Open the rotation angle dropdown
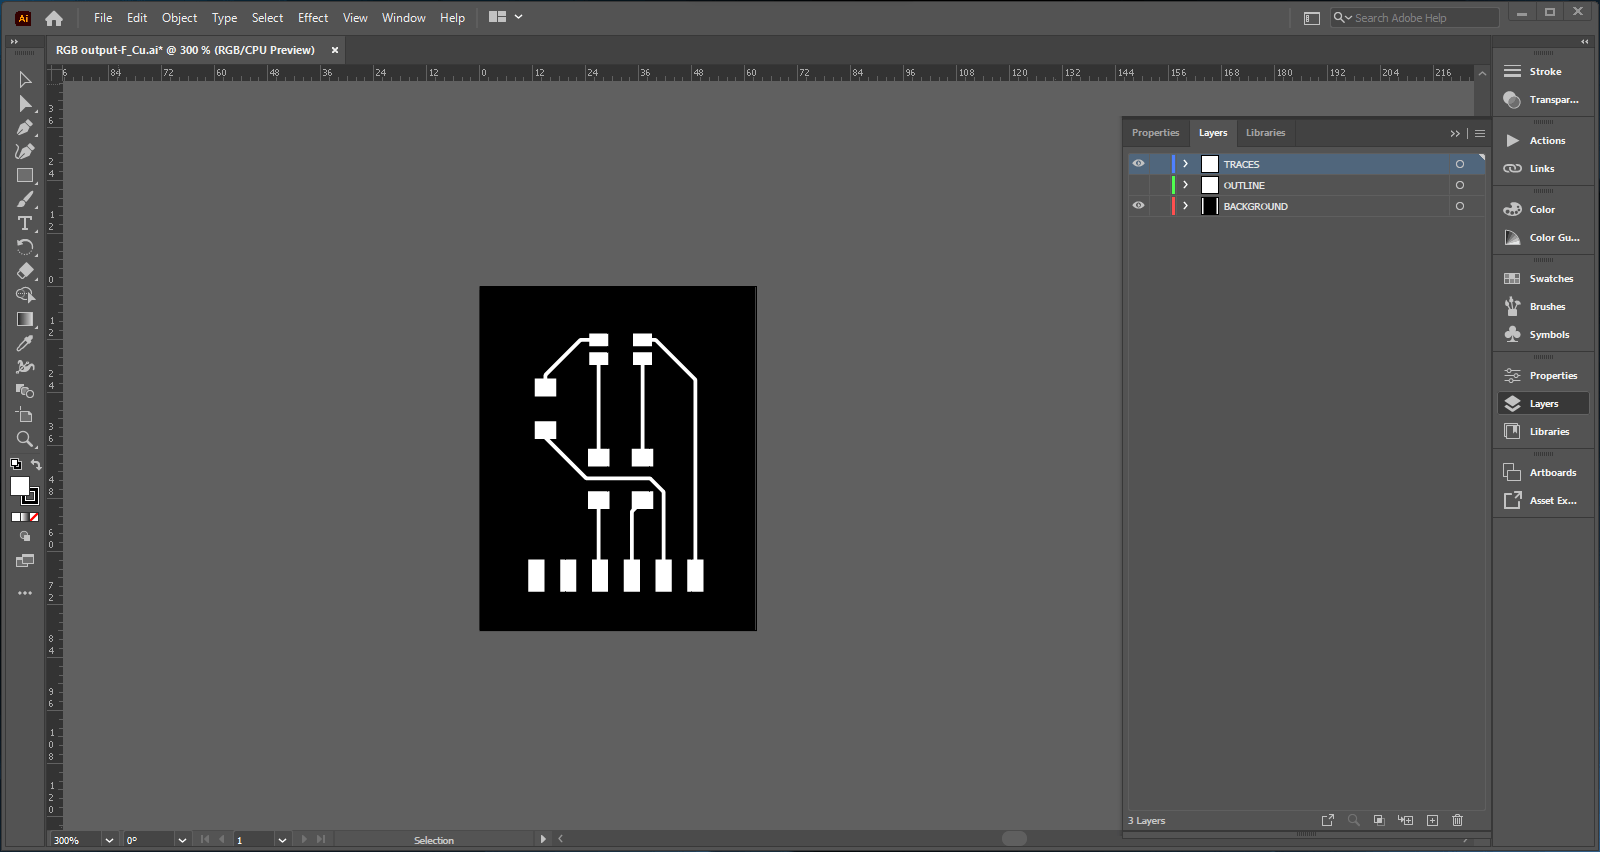 (x=182, y=840)
